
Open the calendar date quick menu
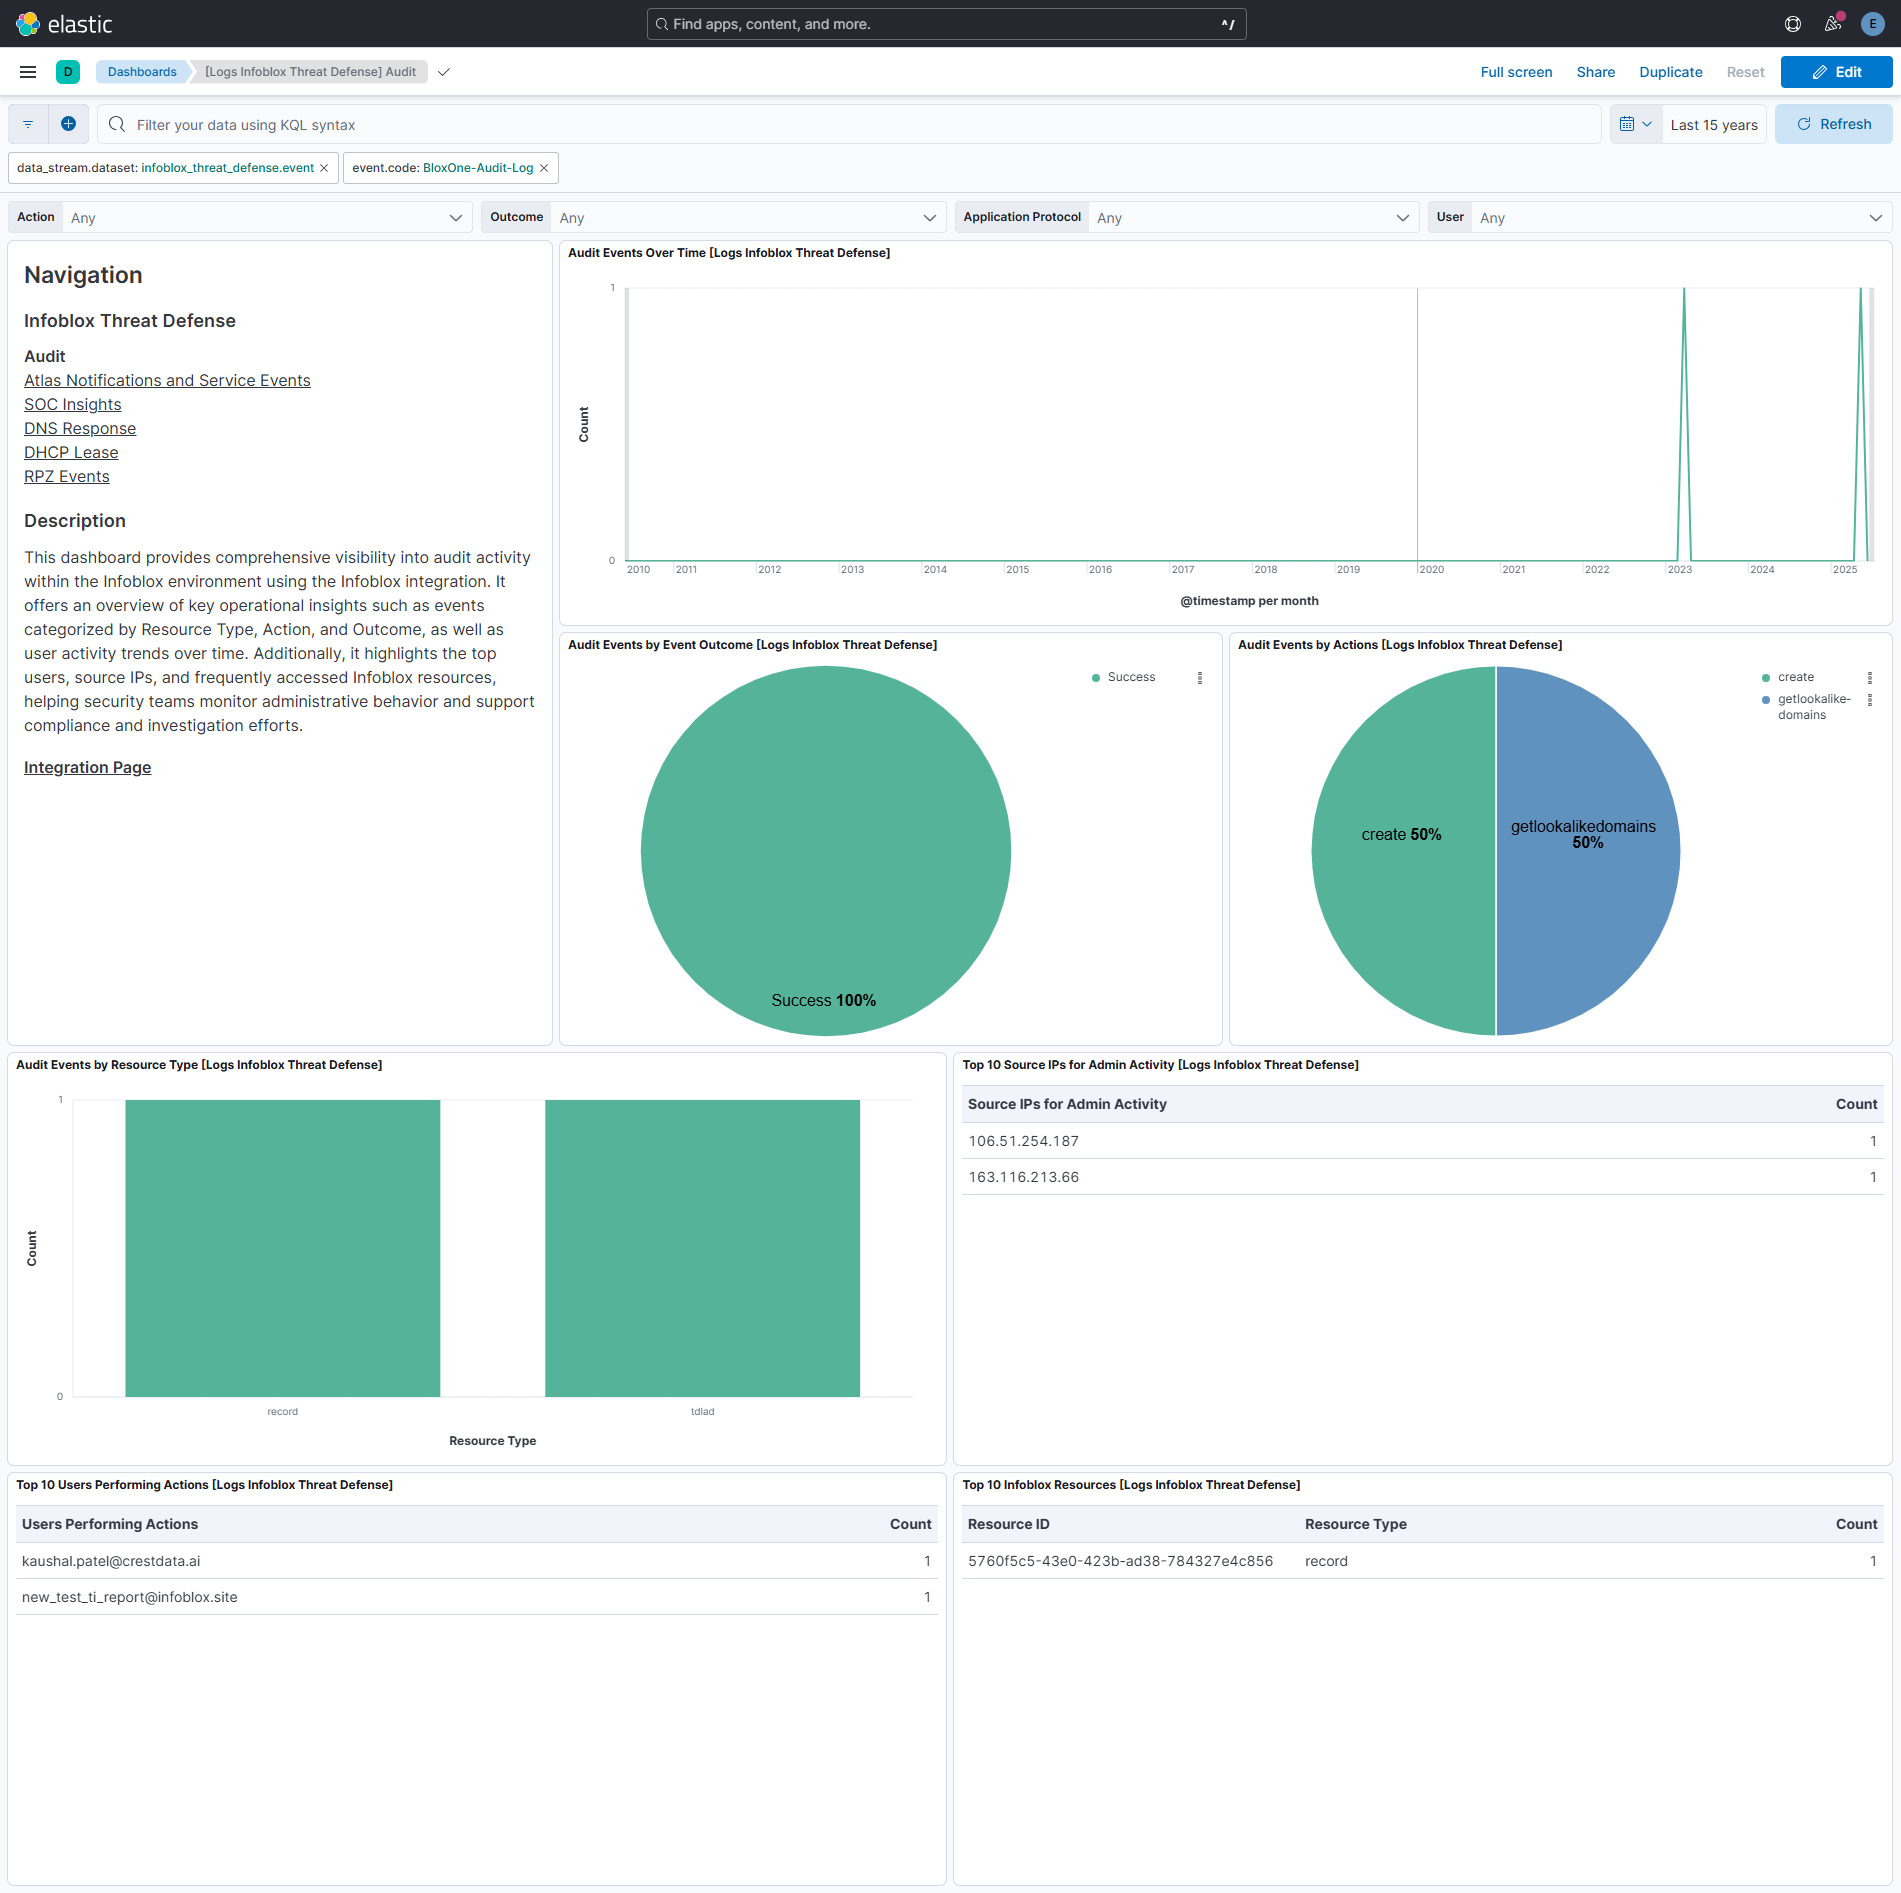coord(1636,124)
